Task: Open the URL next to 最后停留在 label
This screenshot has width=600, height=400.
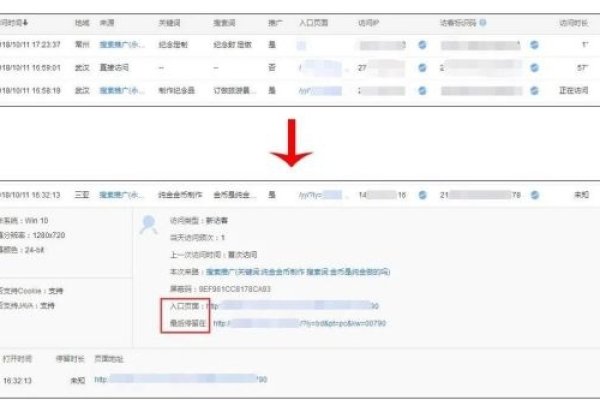Action: pos(299,323)
